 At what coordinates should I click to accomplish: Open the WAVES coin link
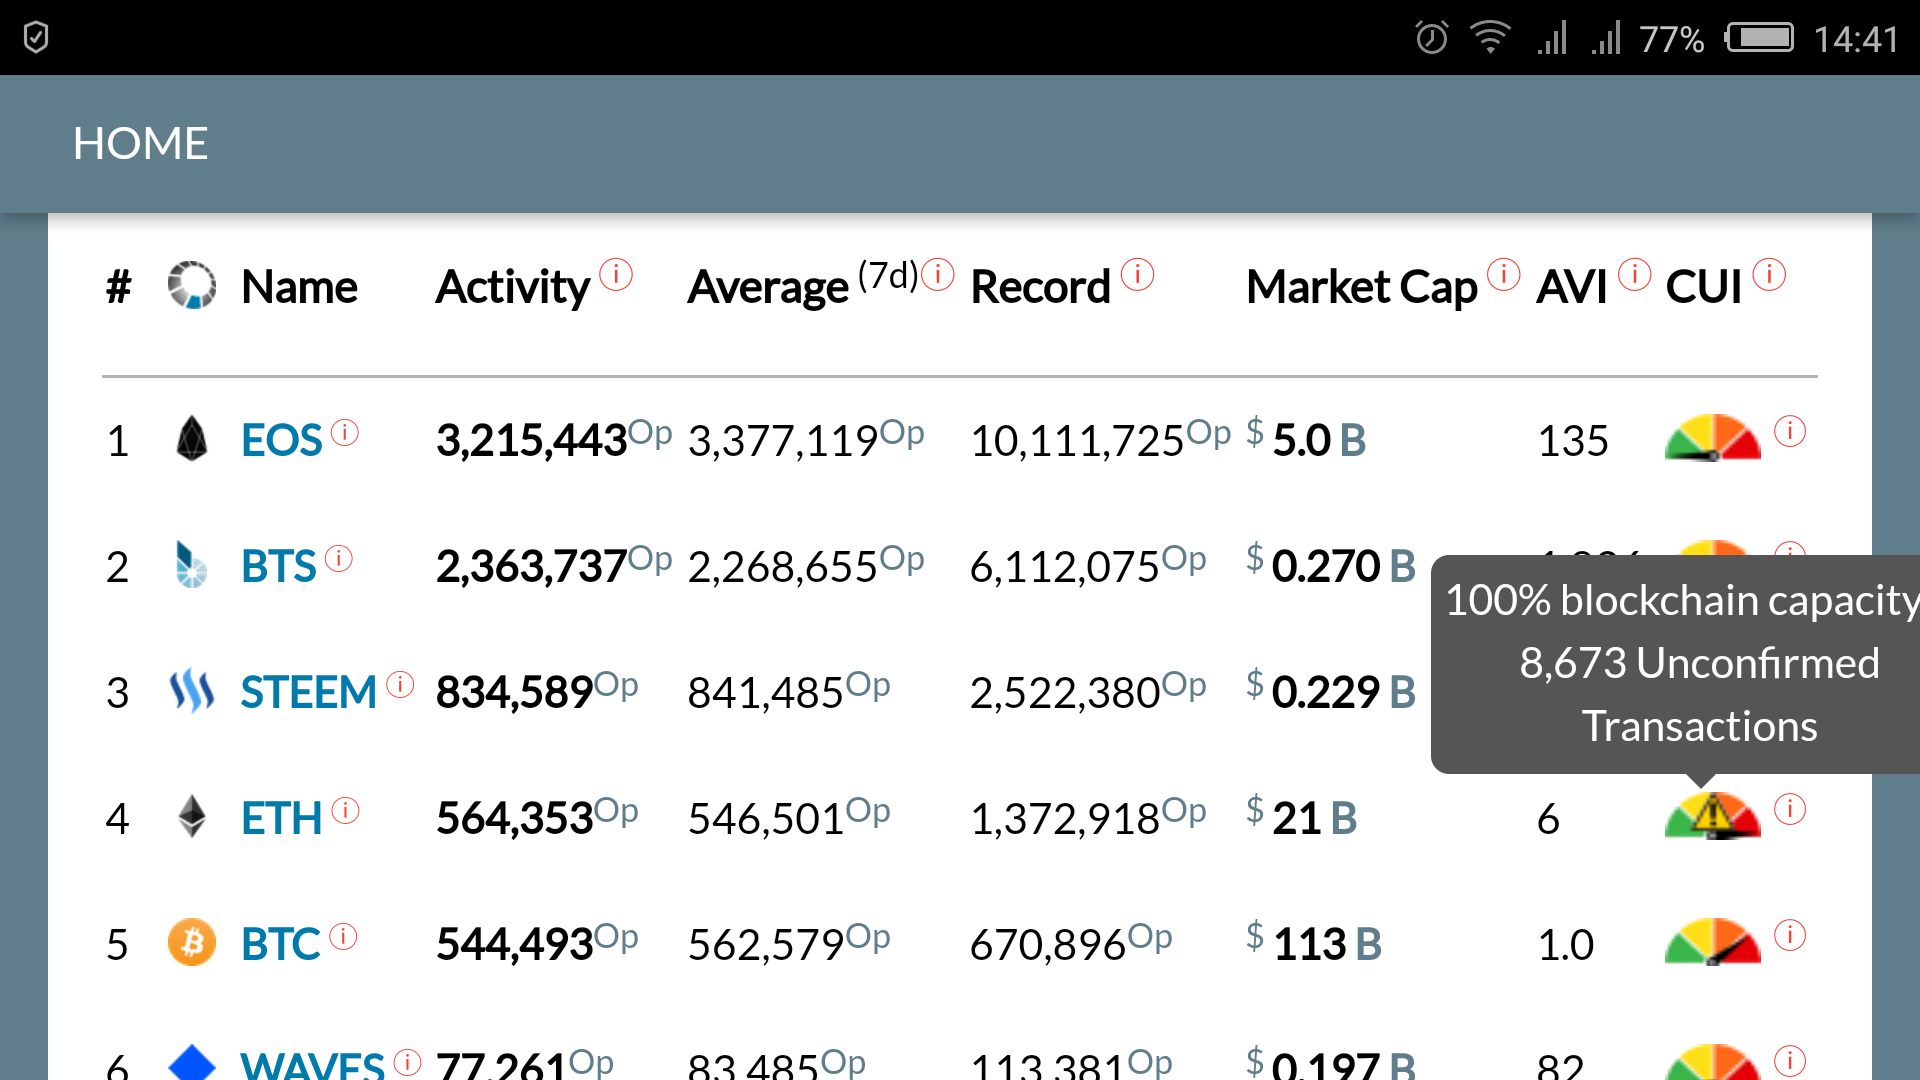pyautogui.click(x=312, y=1064)
